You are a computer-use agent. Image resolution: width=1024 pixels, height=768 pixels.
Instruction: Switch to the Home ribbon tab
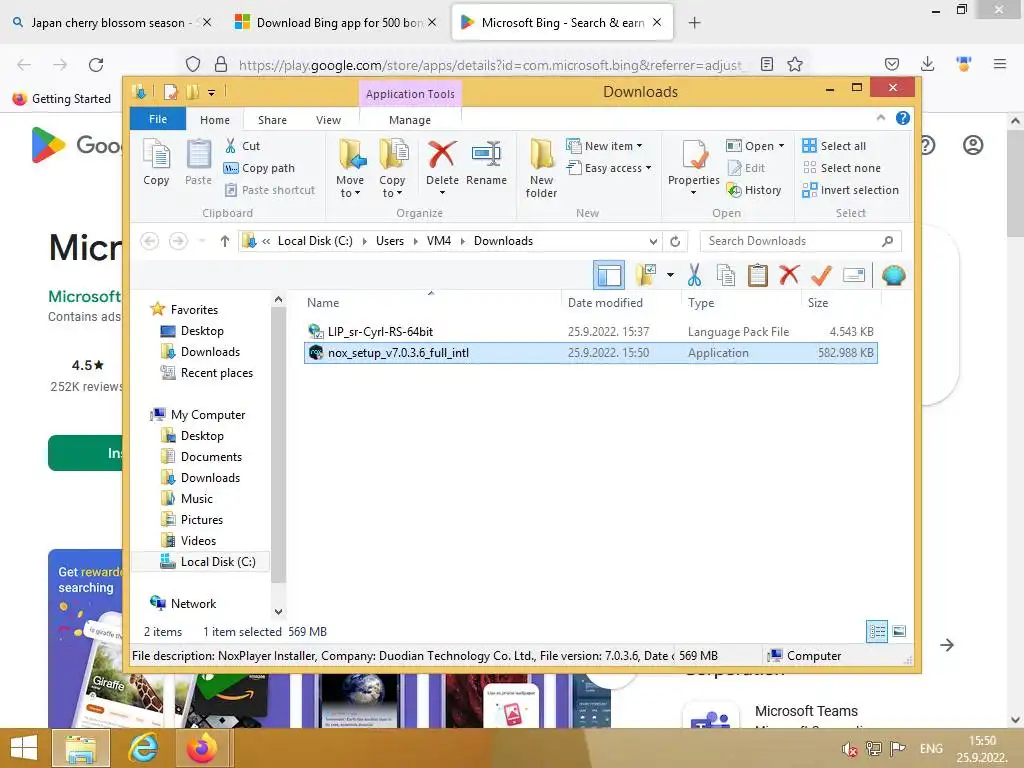[215, 120]
